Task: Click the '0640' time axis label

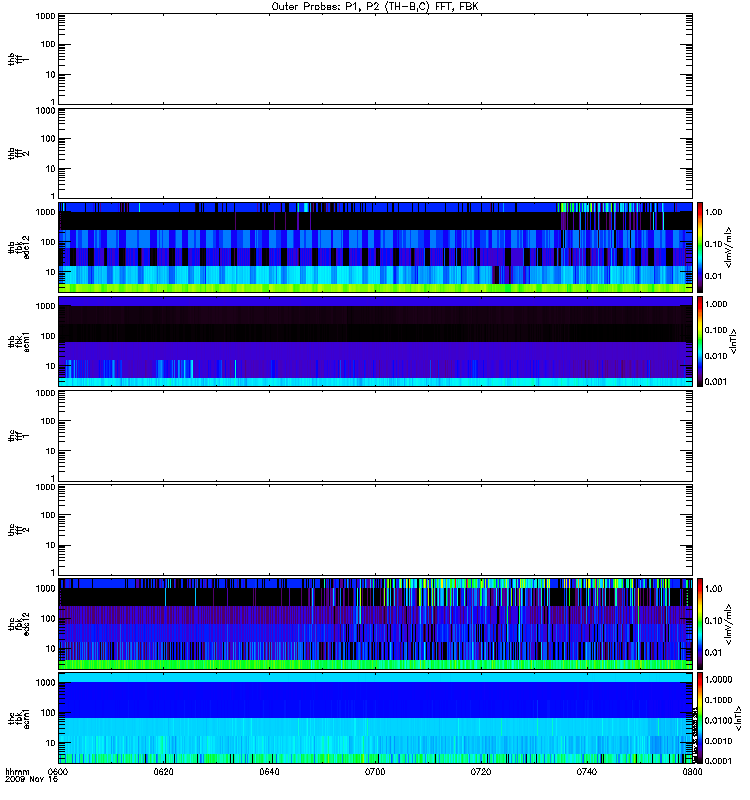Action: click(x=269, y=772)
